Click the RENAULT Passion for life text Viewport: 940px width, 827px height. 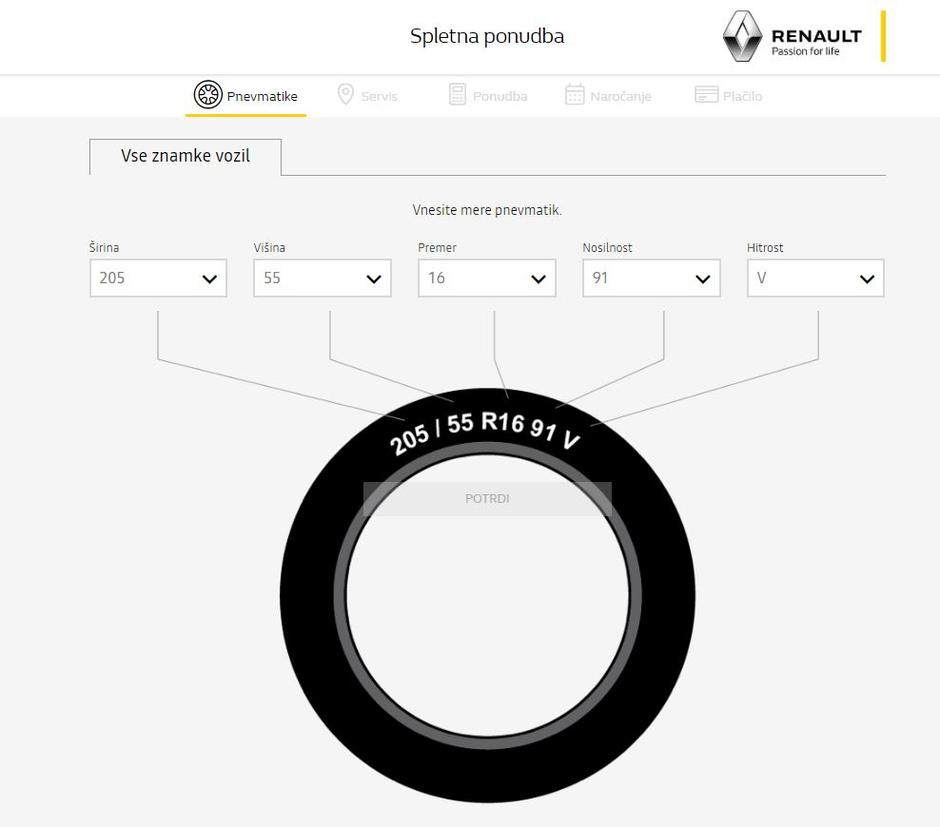[817, 42]
